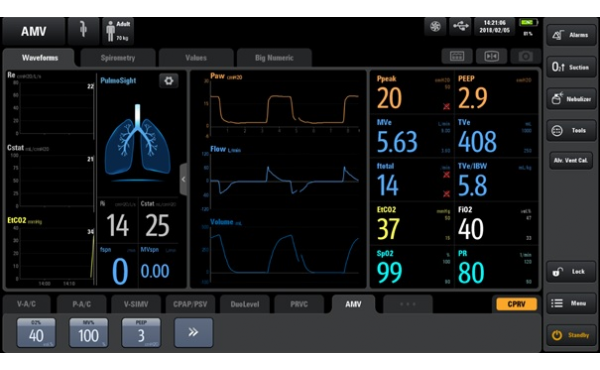Select V-A/C ventilation mode
The width and height of the screenshot is (600, 370).
[x=26, y=304]
